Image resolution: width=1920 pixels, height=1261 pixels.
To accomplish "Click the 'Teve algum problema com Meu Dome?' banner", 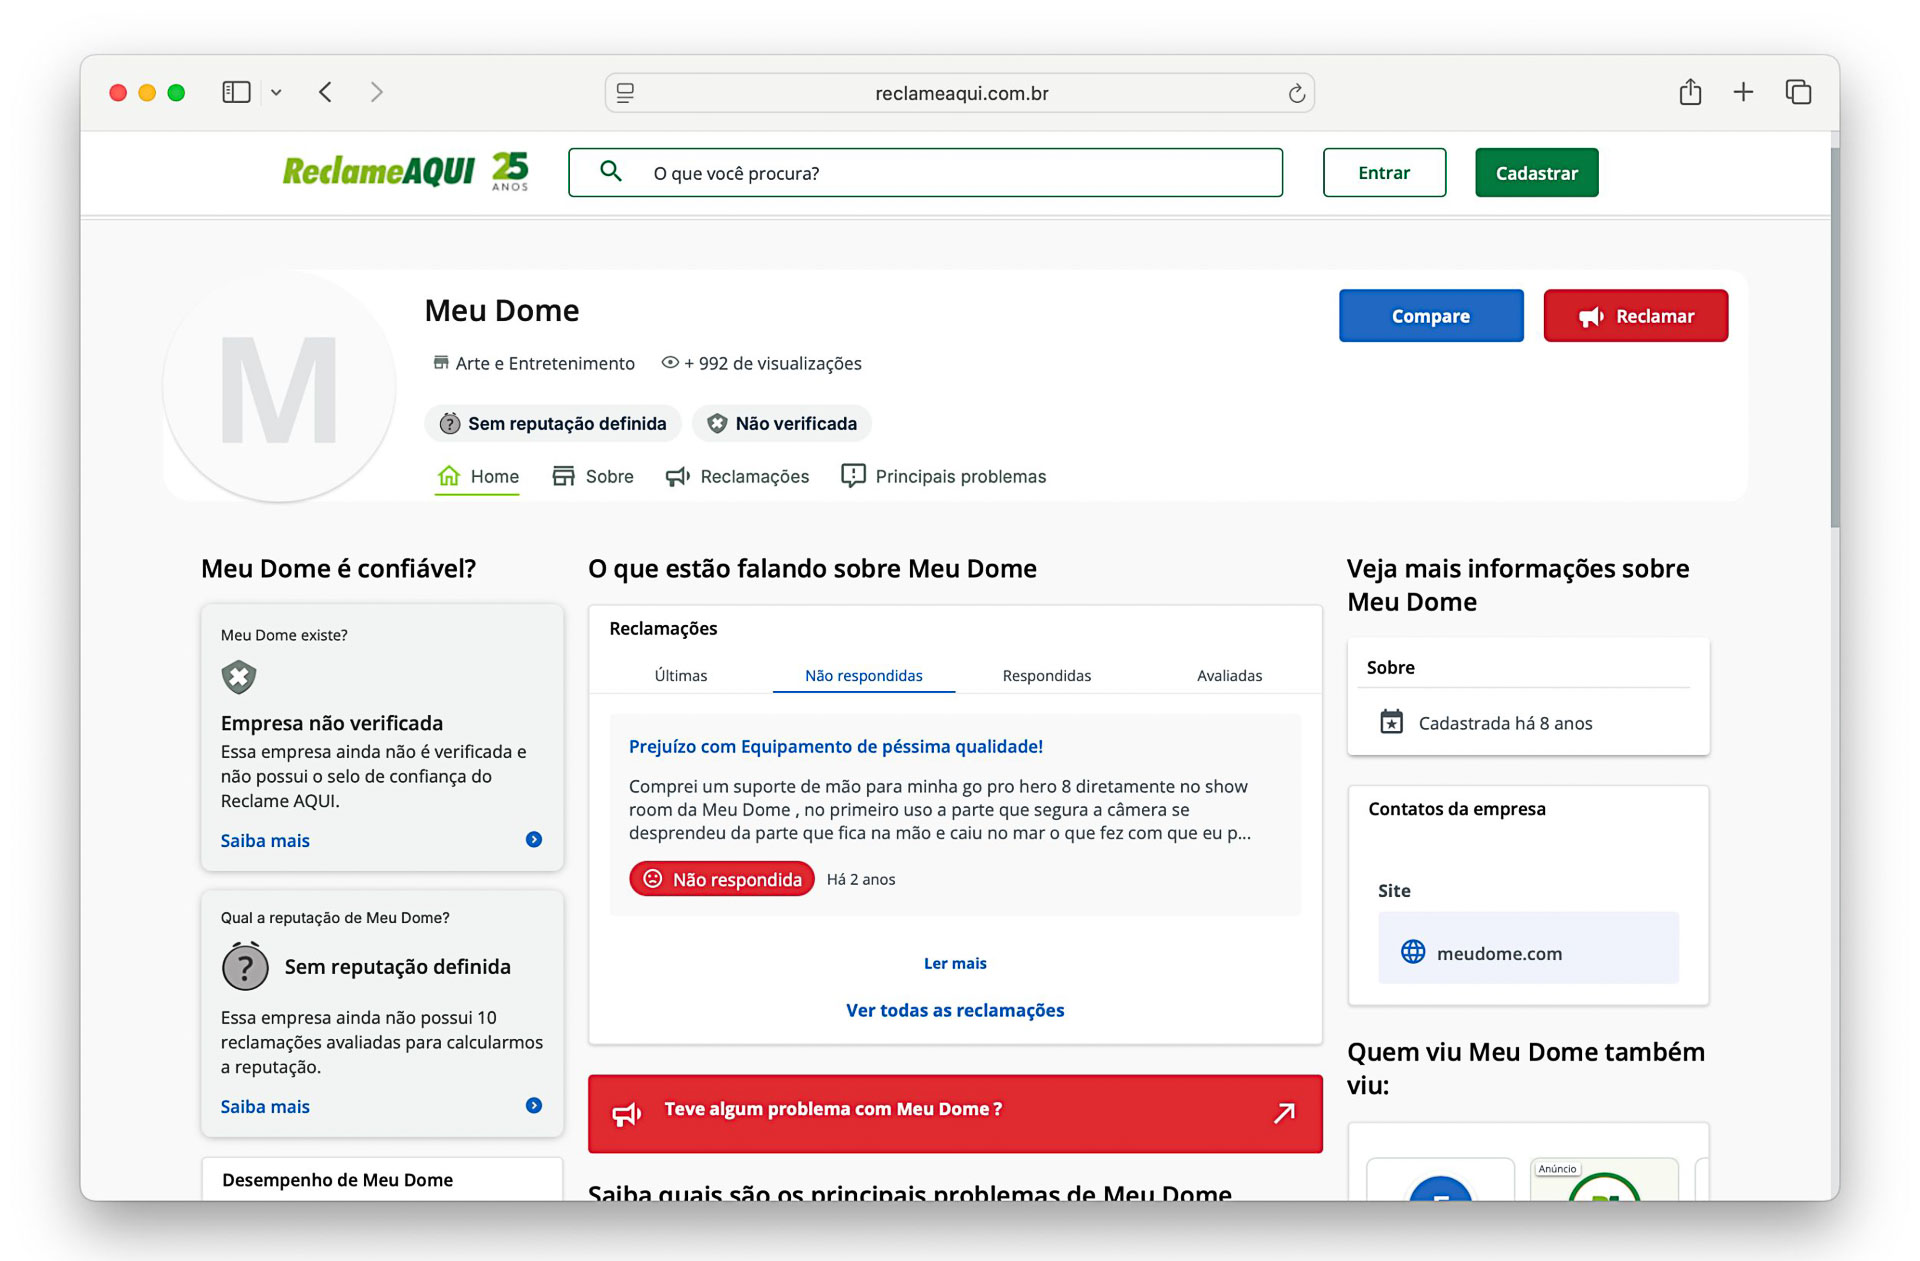I will (955, 1114).
